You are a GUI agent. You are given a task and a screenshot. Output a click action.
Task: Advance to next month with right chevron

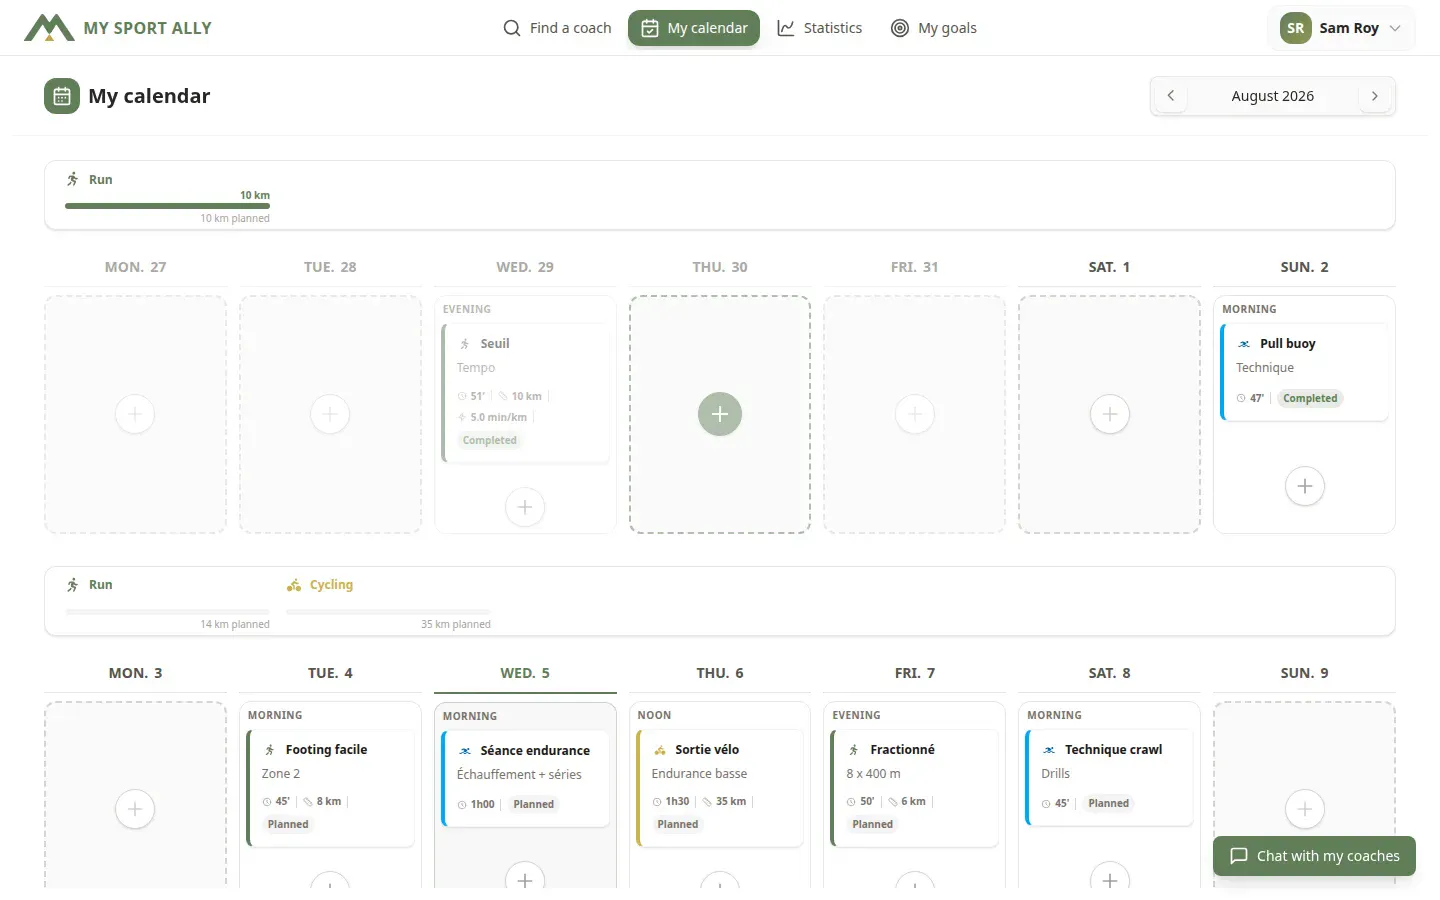click(1375, 96)
